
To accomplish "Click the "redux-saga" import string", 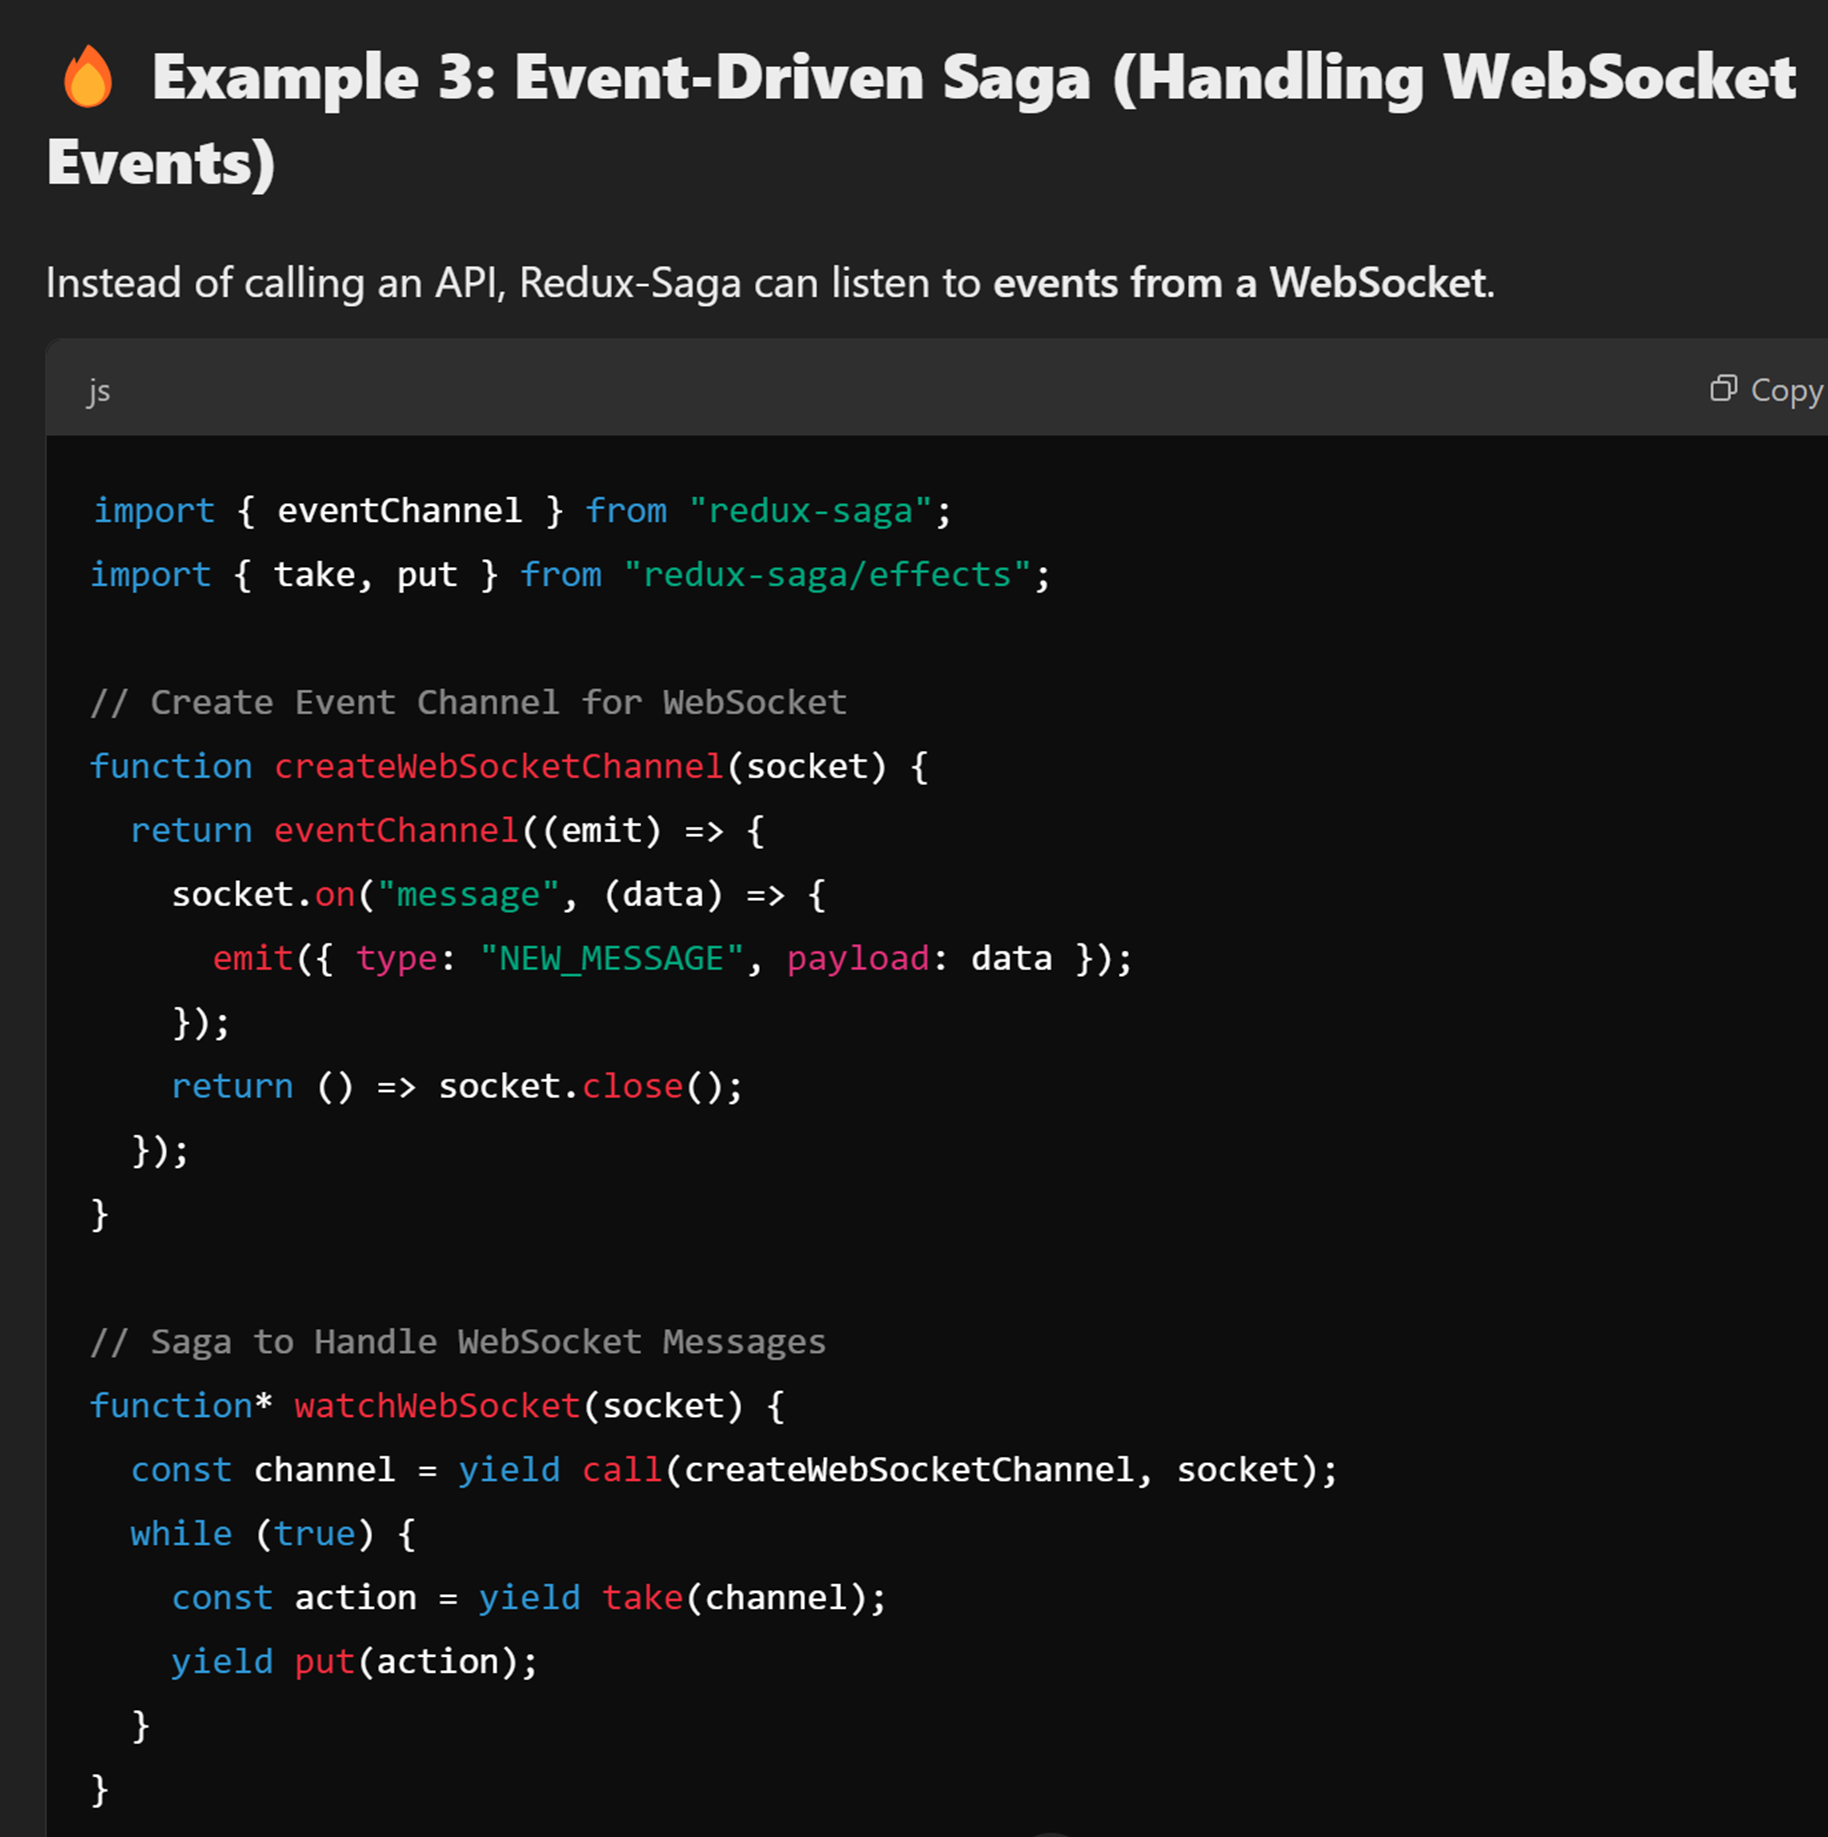I will [x=810, y=511].
